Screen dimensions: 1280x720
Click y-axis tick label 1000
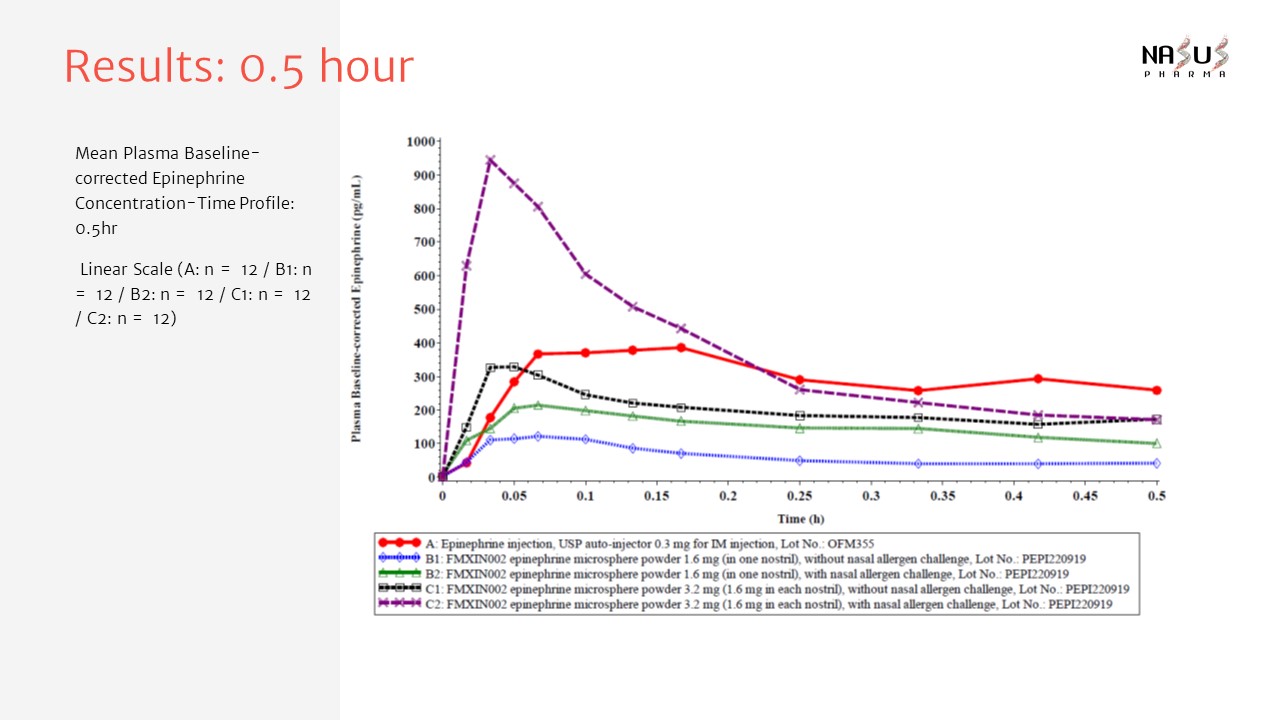coord(420,141)
